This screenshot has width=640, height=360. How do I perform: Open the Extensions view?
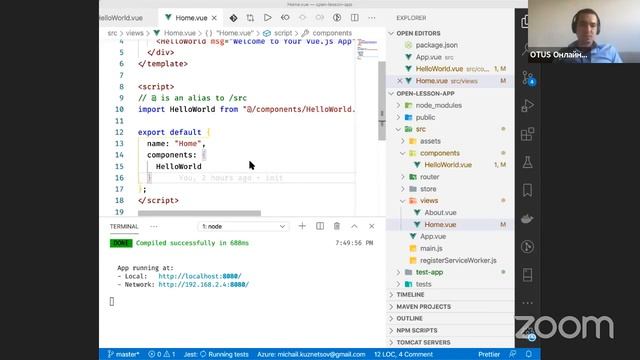click(x=527, y=134)
